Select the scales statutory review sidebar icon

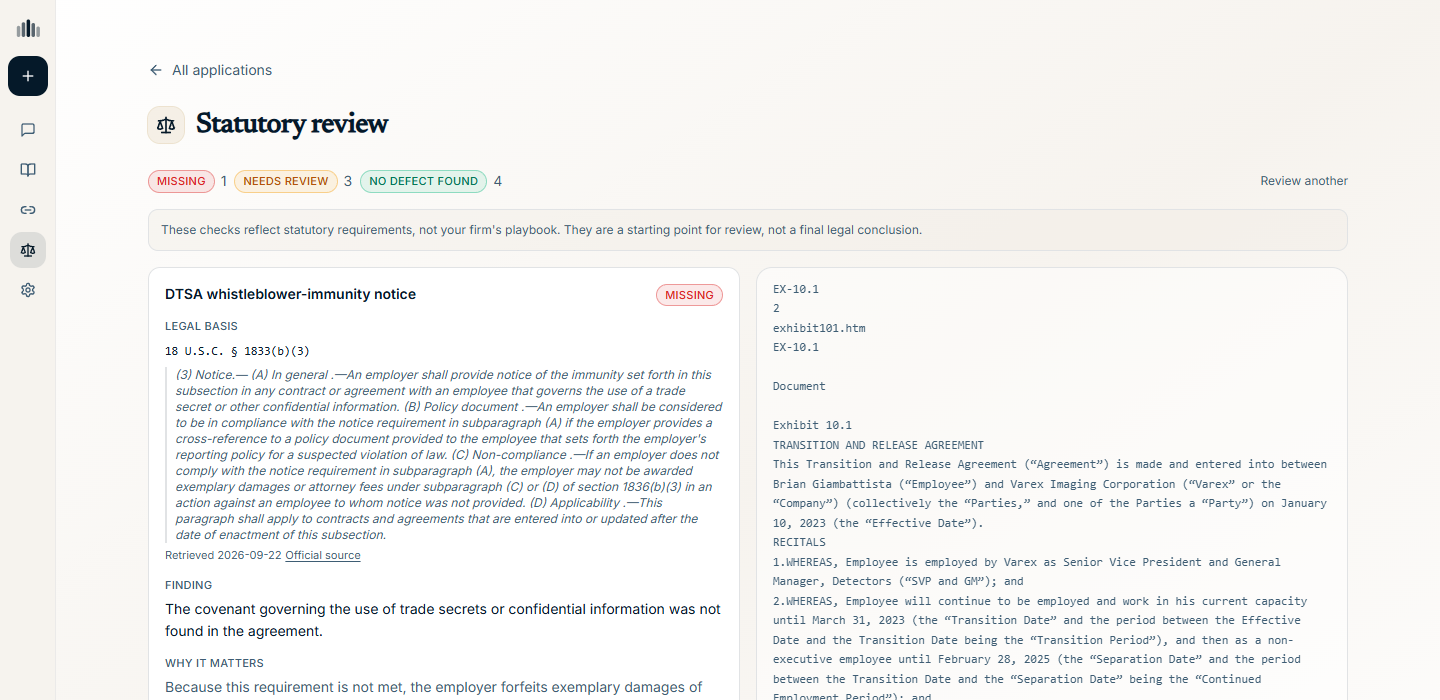pyautogui.click(x=28, y=250)
